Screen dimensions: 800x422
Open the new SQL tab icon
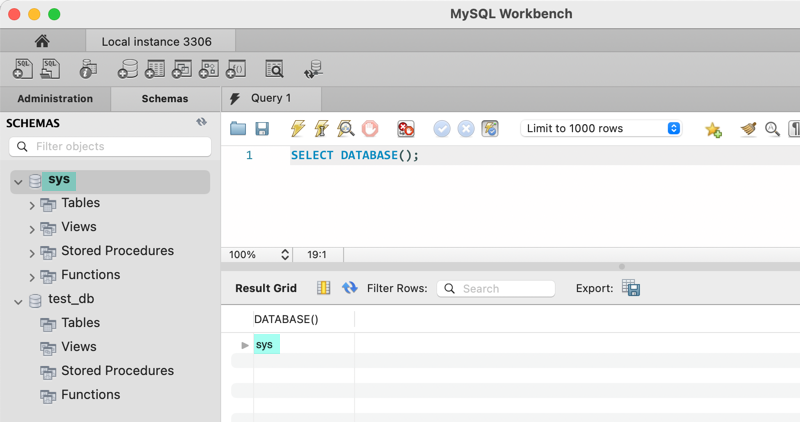[23, 69]
